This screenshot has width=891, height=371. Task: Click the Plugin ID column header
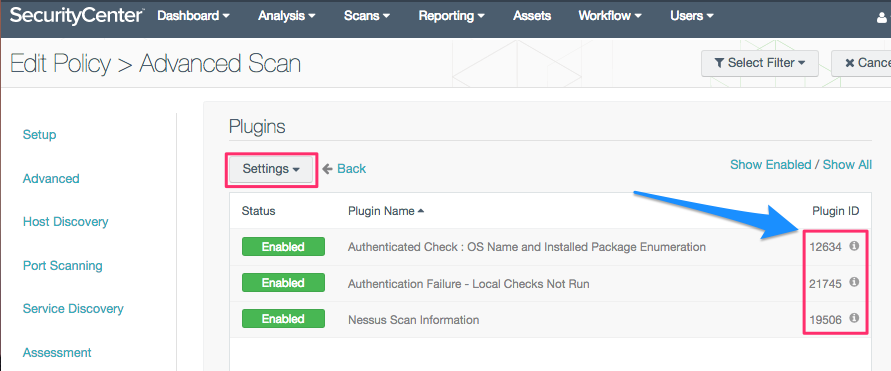point(835,211)
